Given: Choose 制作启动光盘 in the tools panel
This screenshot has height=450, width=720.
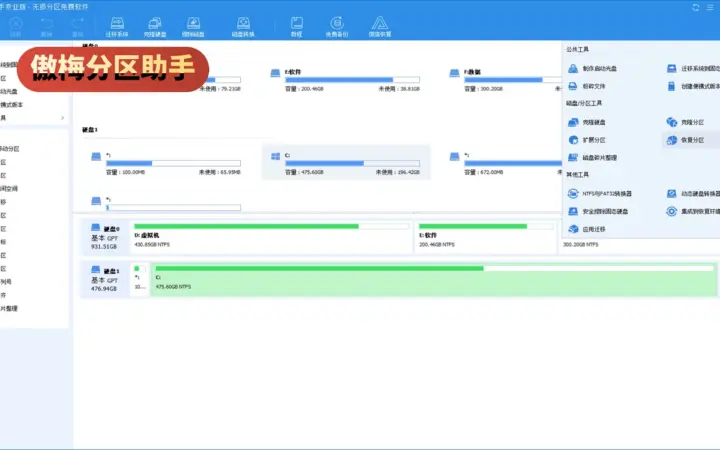Looking at the screenshot, I should [x=592, y=68].
